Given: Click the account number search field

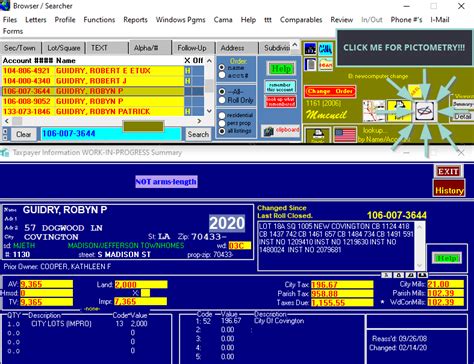Looking at the screenshot, I should [111, 134].
